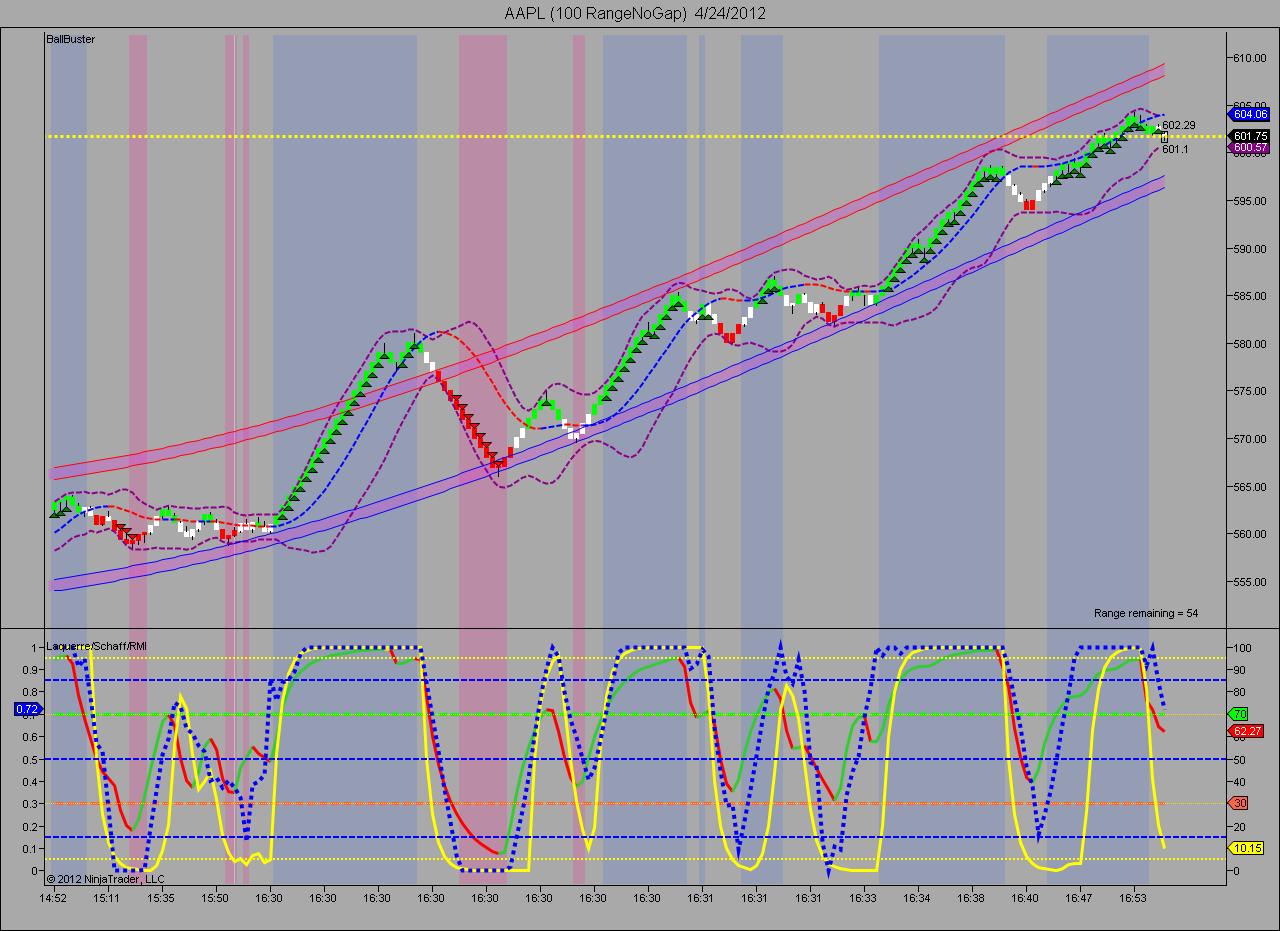
Task: Click the green 70 level marker
Action: [1237, 714]
